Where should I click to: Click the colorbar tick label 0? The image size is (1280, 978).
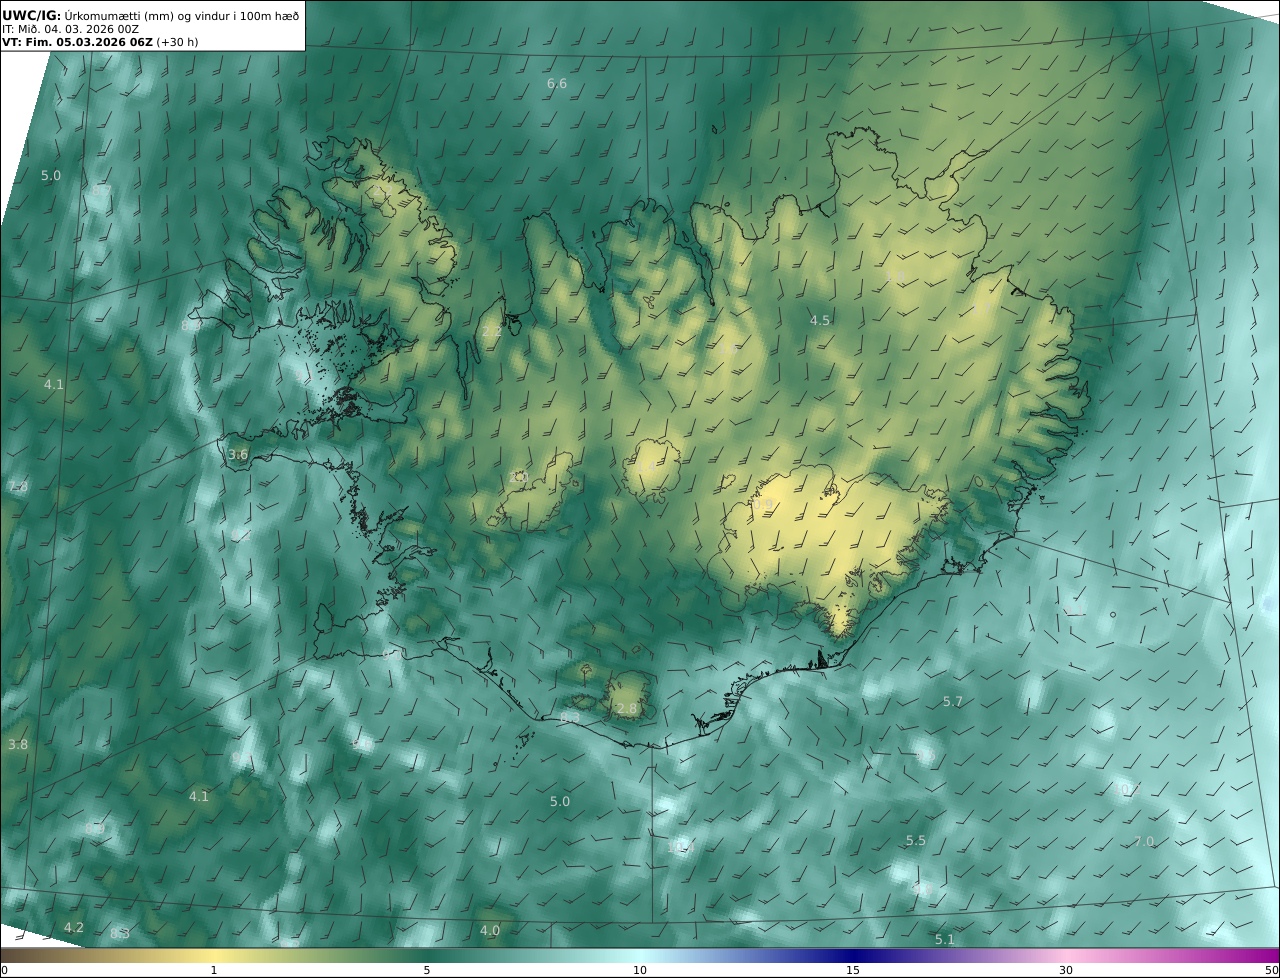(4, 970)
